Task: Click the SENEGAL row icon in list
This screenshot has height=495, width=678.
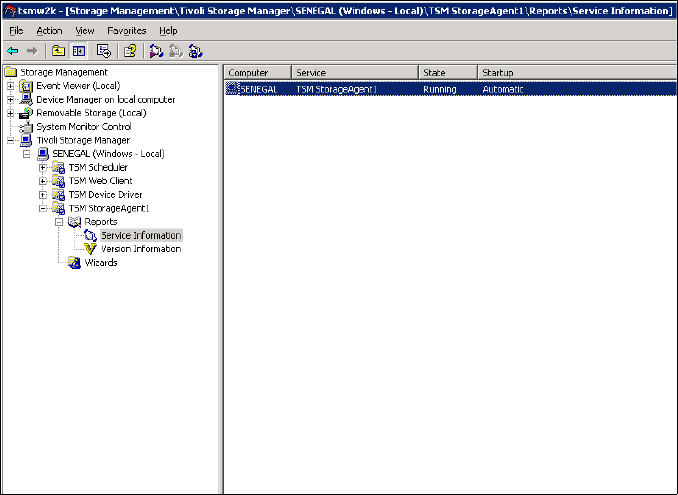Action: click(x=232, y=89)
